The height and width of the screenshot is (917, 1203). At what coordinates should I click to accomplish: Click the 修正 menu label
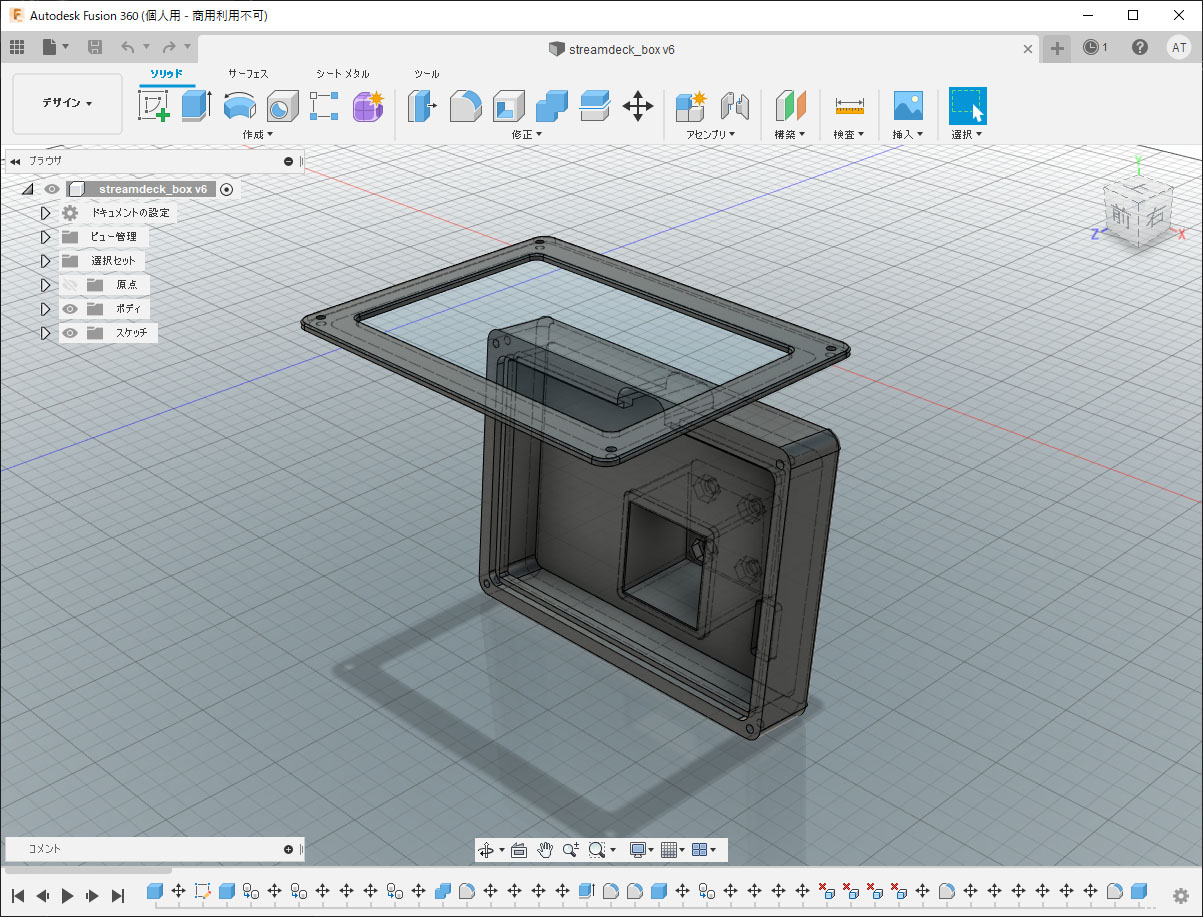point(526,134)
